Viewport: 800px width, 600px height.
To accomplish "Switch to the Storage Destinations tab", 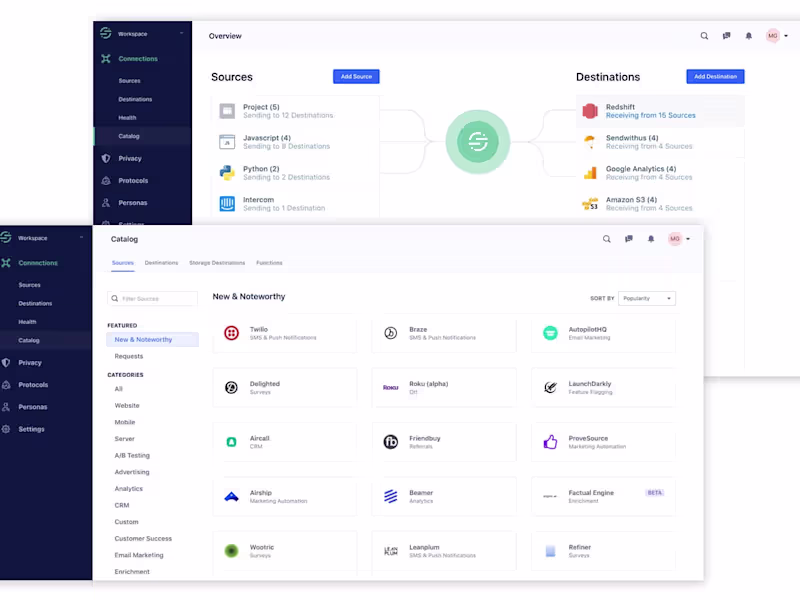I will pos(217,263).
